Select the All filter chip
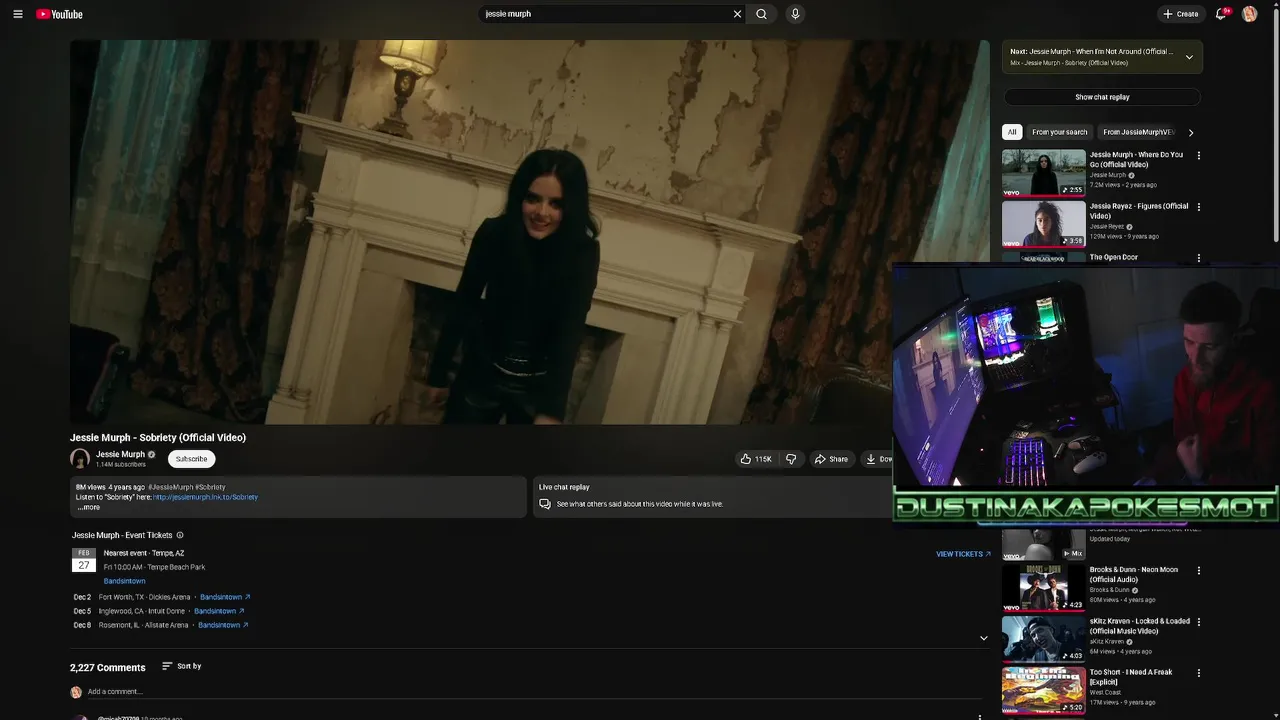Image resolution: width=1280 pixels, height=720 pixels. coord(1012,132)
